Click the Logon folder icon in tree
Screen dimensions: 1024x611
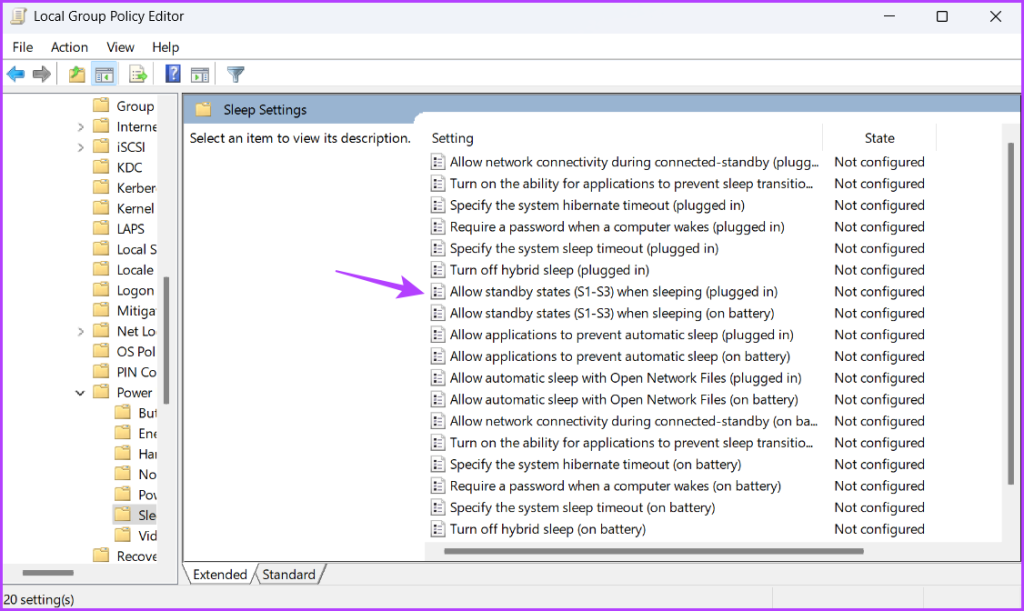pos(101,290)
